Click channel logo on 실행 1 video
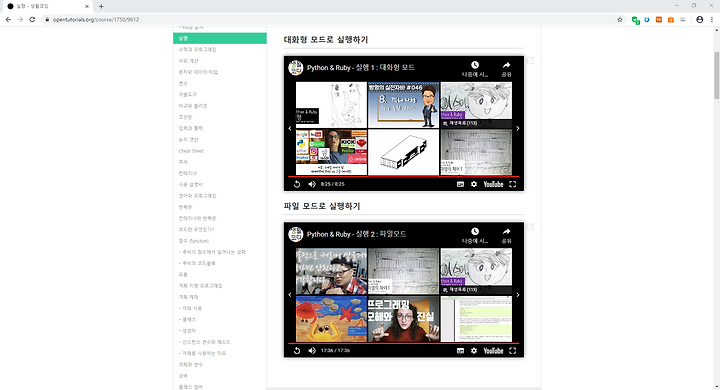Viewport: 720px width, 390px height. 296,68
